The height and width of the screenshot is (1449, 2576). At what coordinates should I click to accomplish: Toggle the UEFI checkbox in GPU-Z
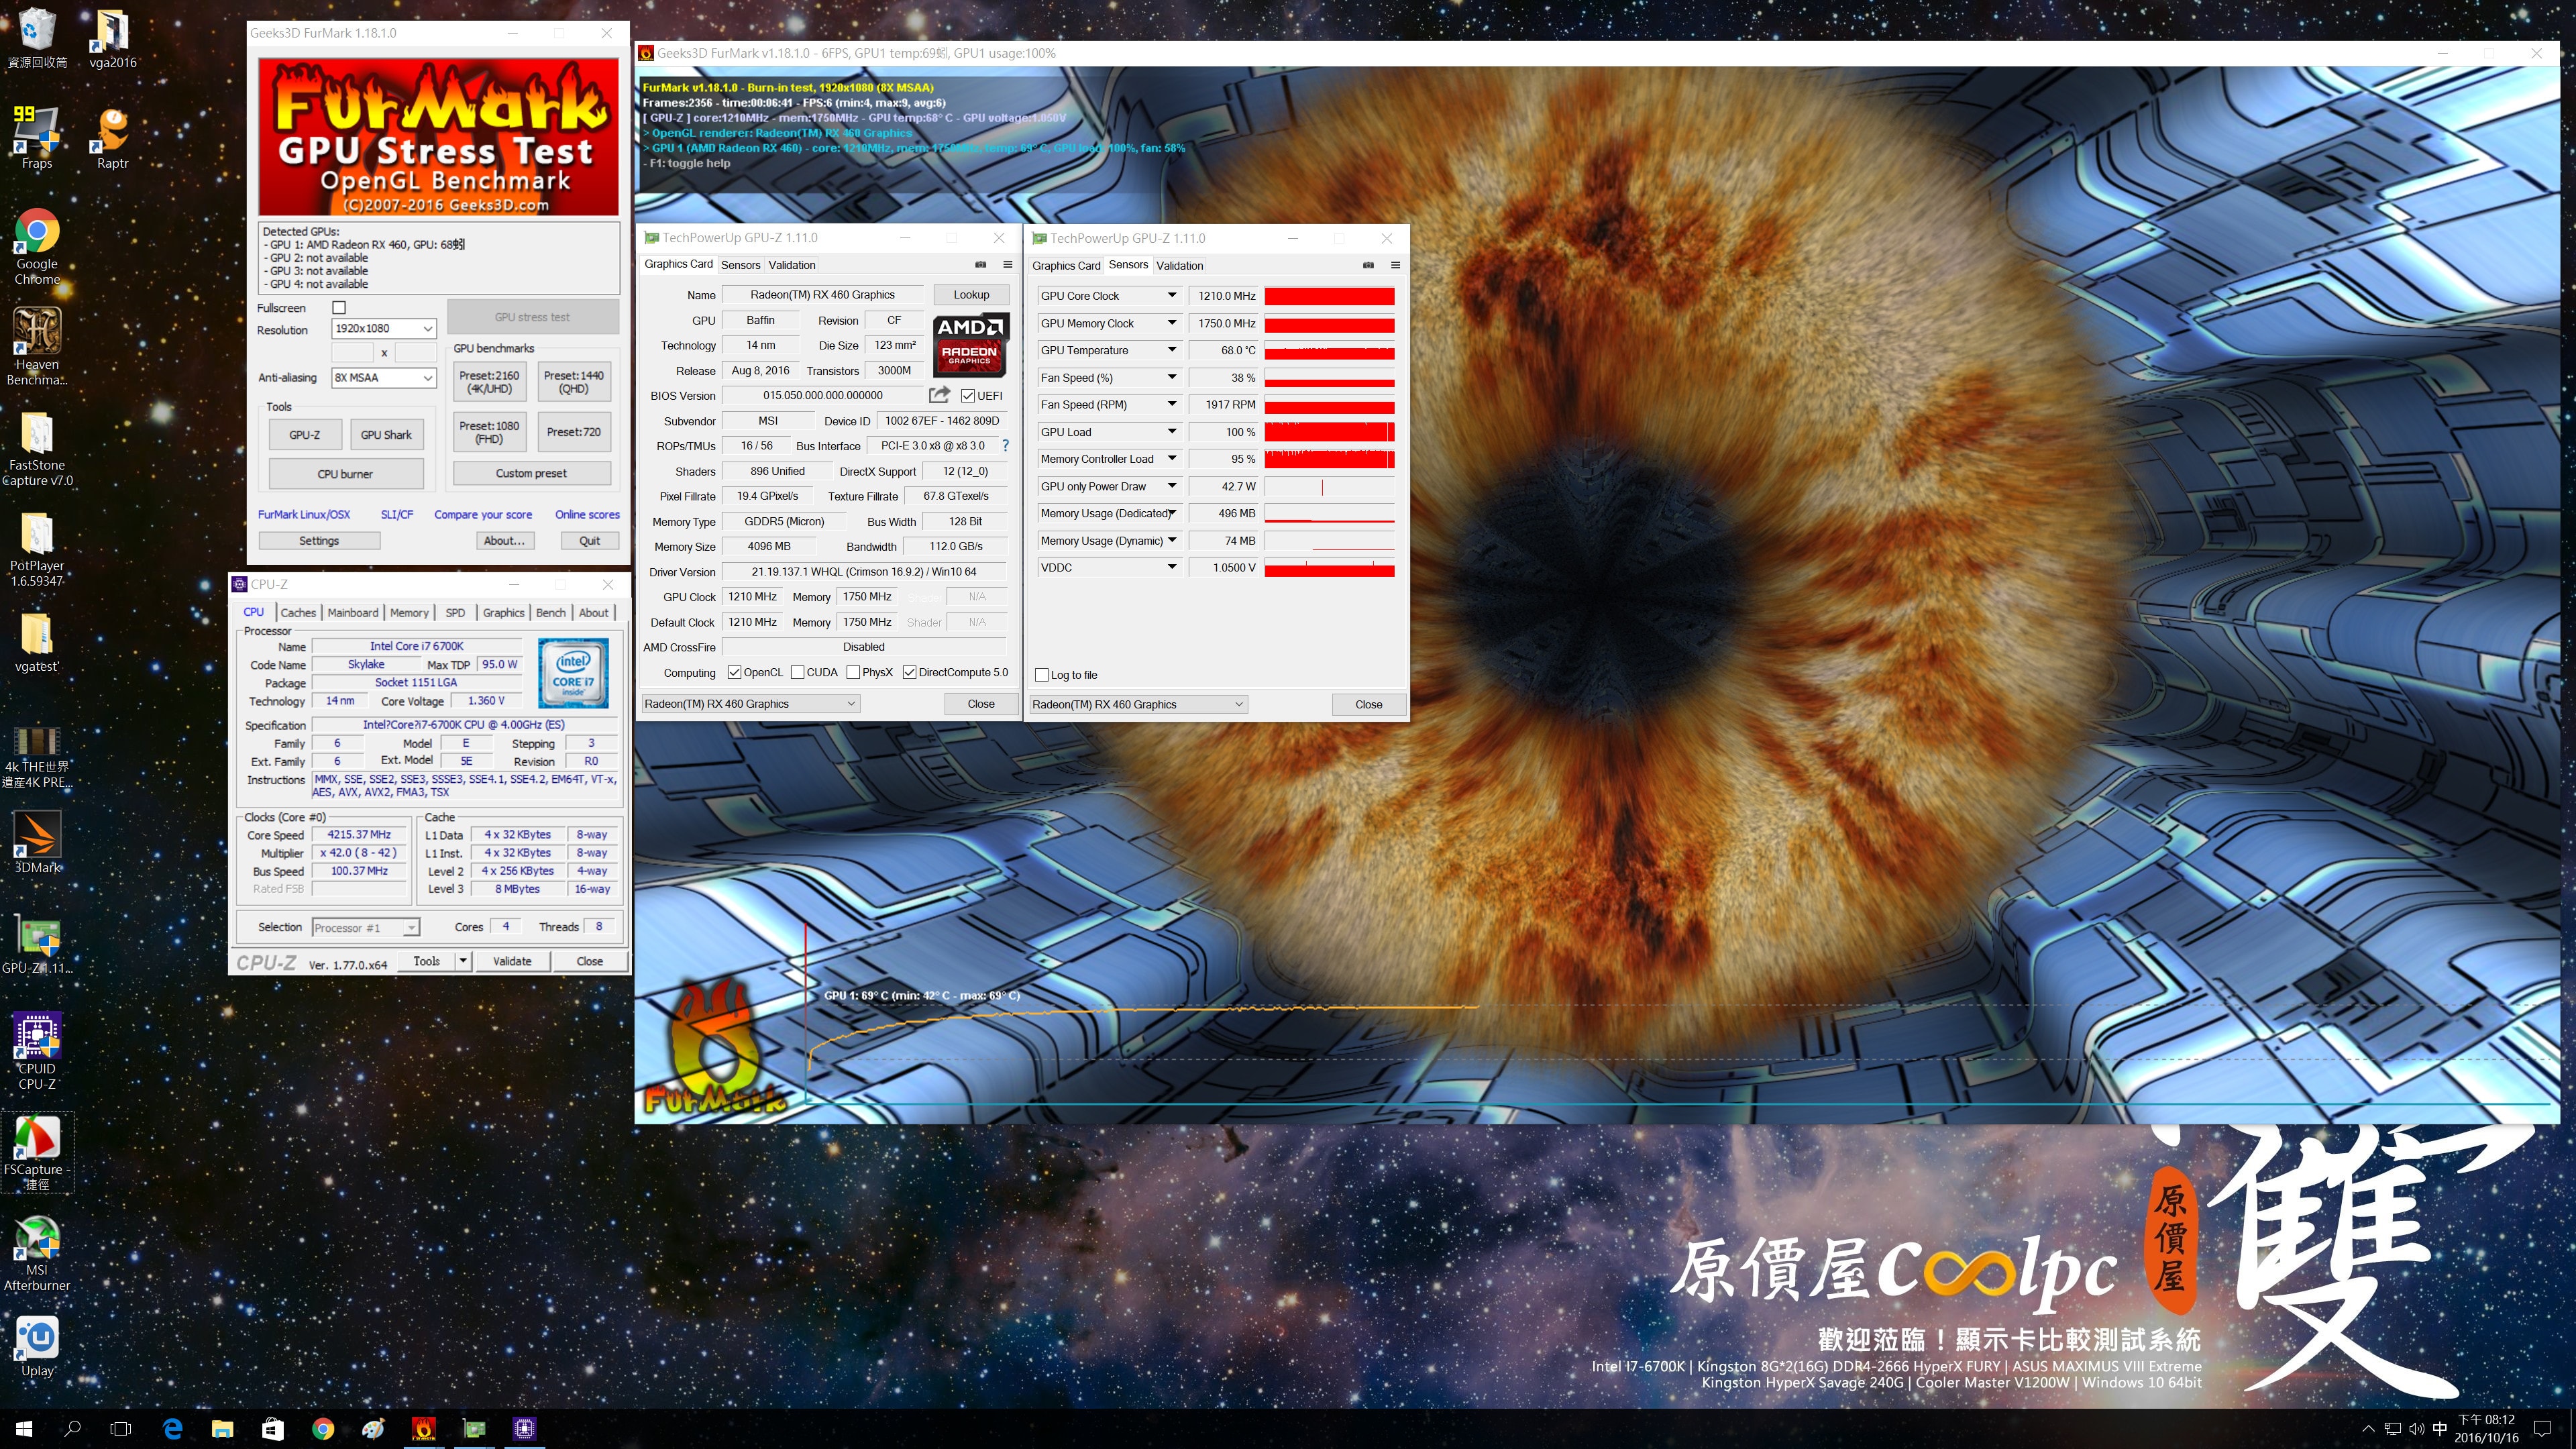(x=968, y=396)
